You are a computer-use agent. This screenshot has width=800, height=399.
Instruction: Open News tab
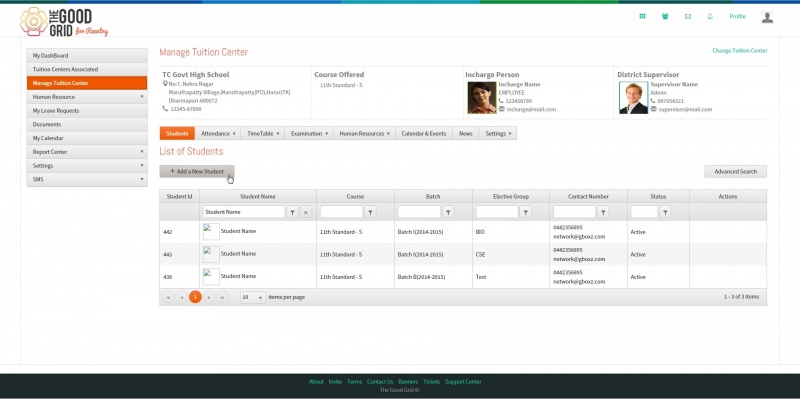pyautogui.click(x=465, y=134)
